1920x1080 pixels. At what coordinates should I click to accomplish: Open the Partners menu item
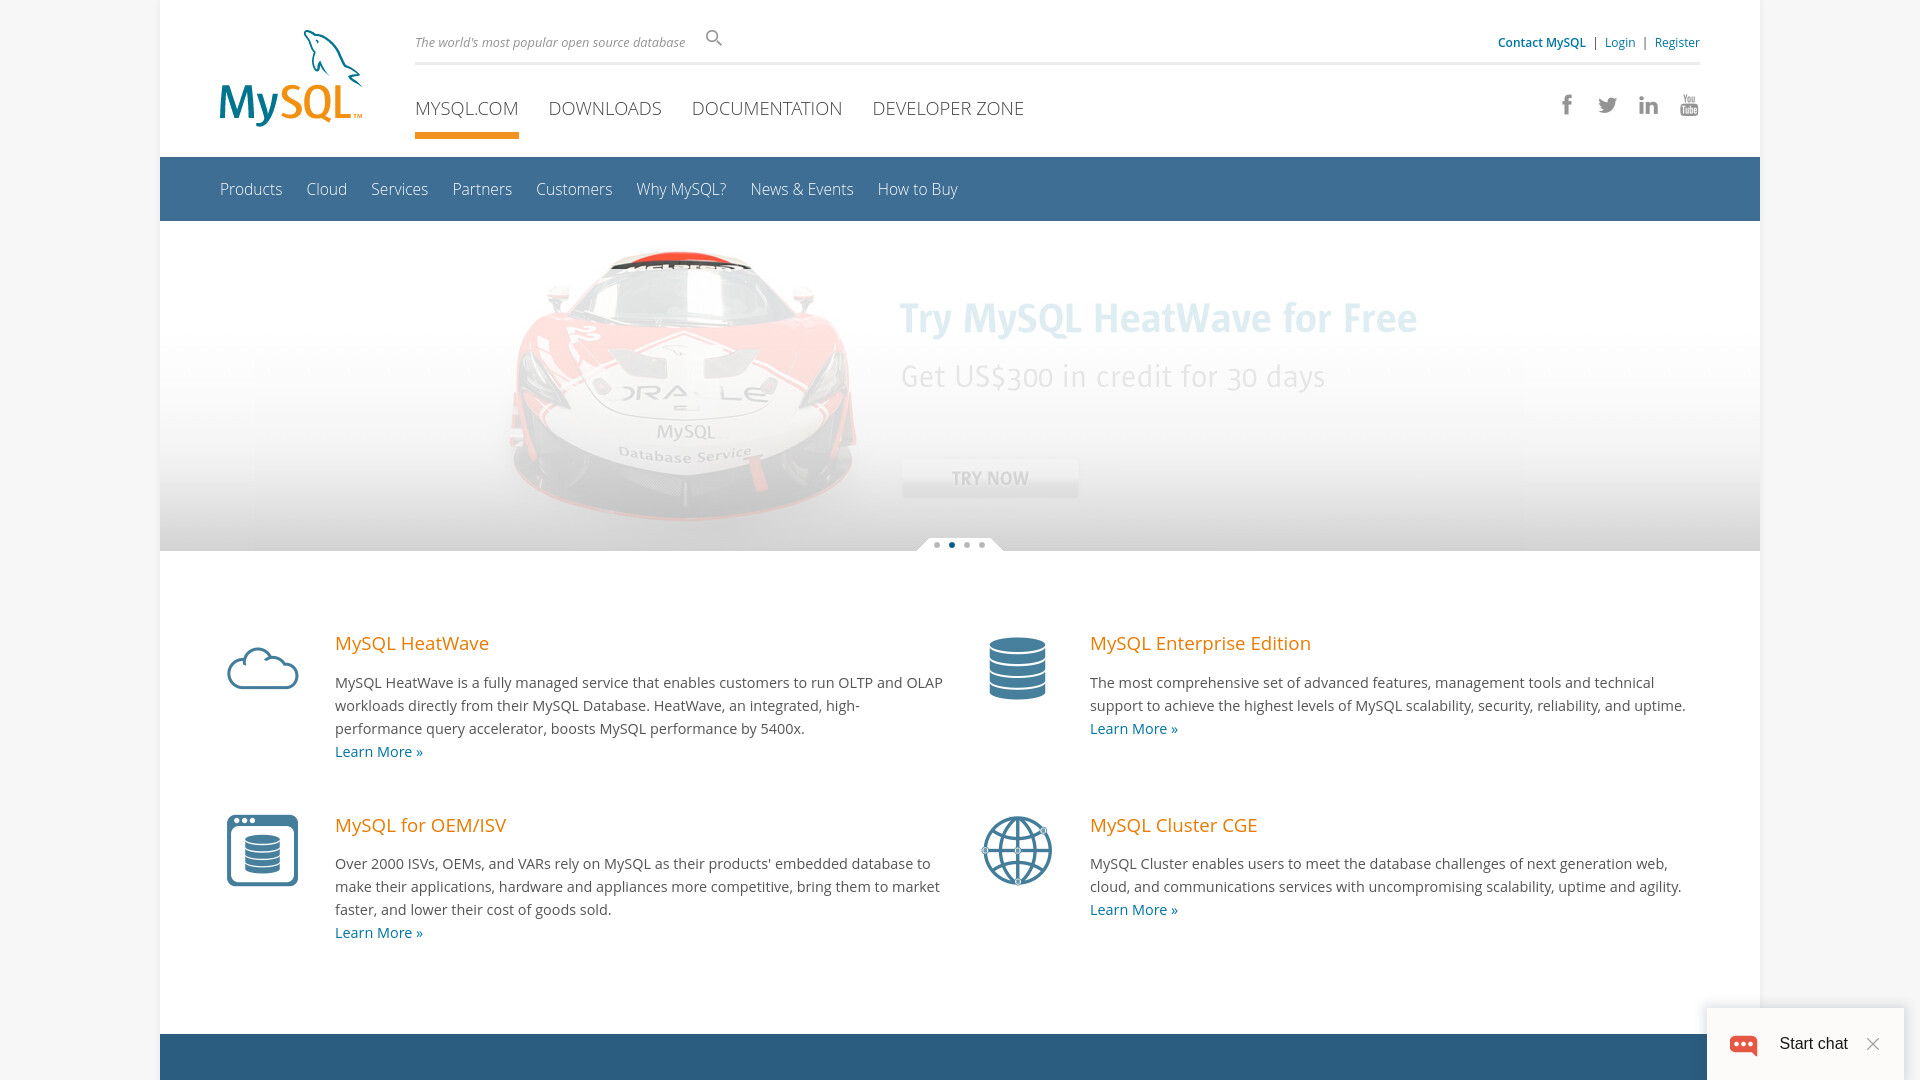(x=482, y=189)
